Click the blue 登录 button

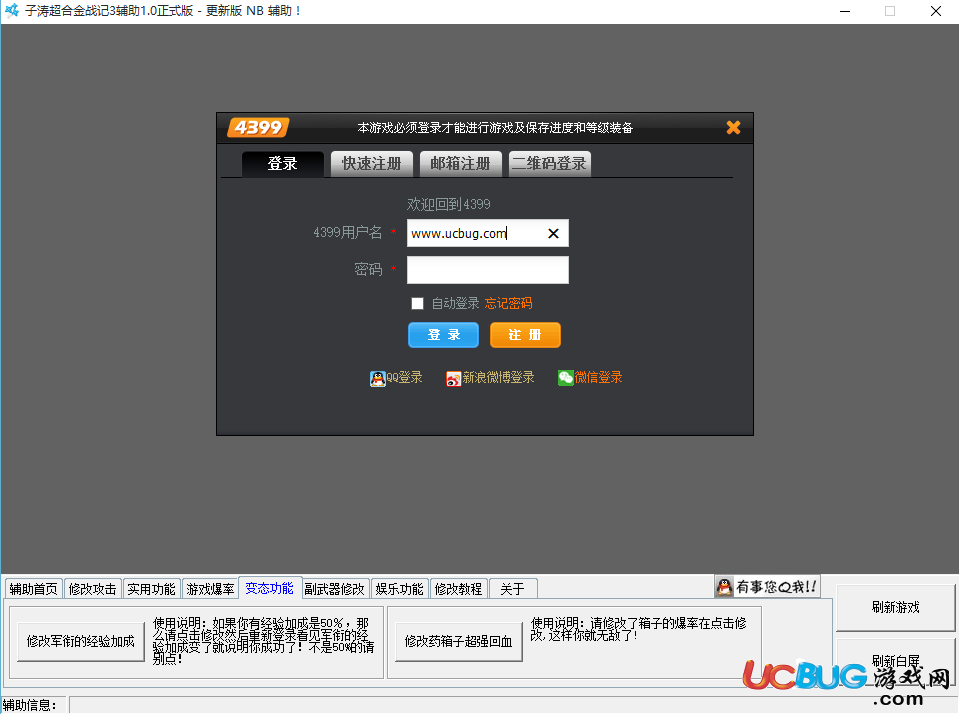(443, 335)
